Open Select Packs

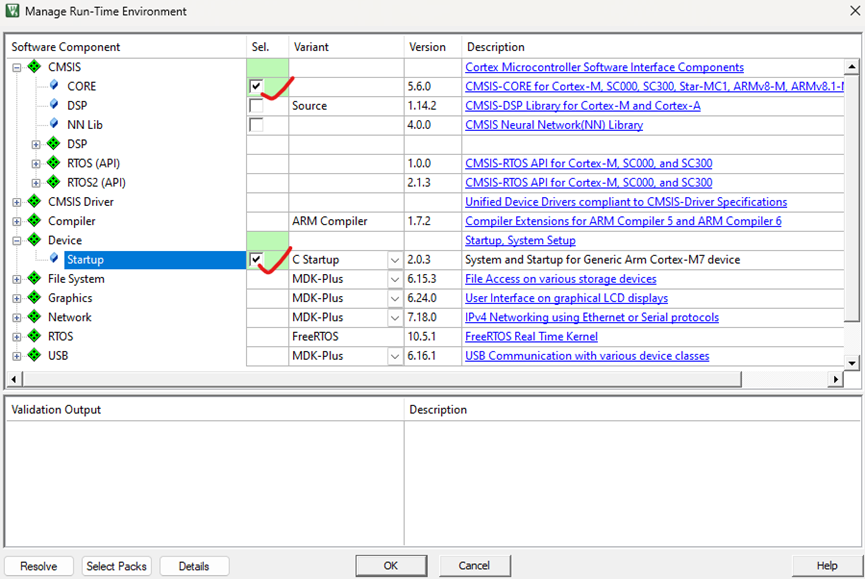pyautogui.click(x=116, y=566)
